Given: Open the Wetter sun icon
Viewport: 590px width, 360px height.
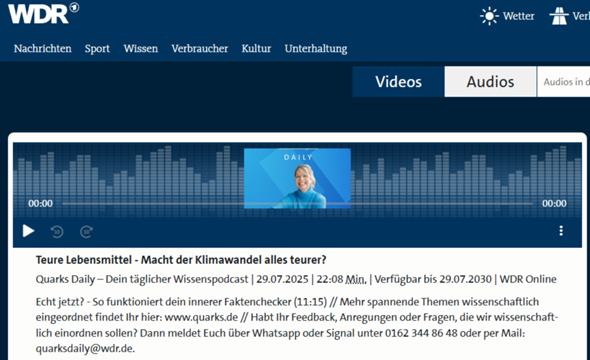Looking at the screenshot, I should pos(489,16).
